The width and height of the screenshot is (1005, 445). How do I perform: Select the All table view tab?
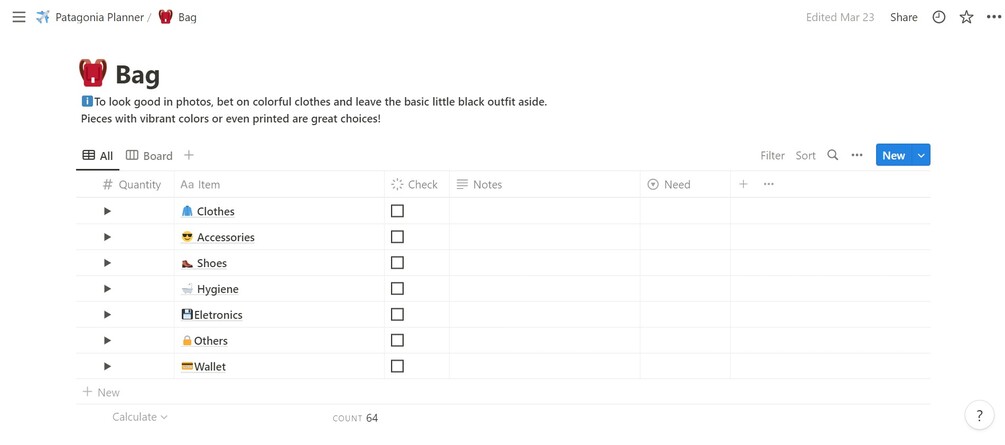click(x=98, y=156)
